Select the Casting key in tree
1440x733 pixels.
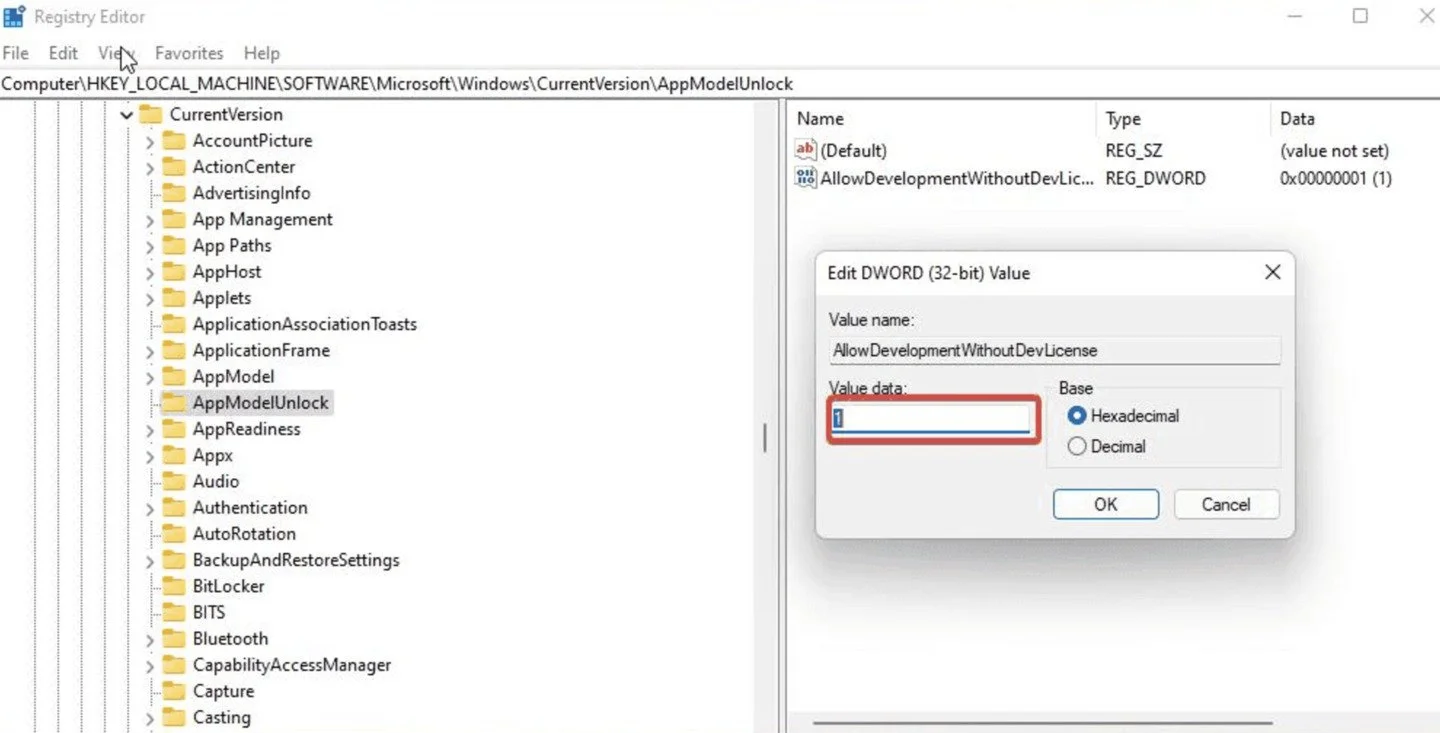[221, 717]
